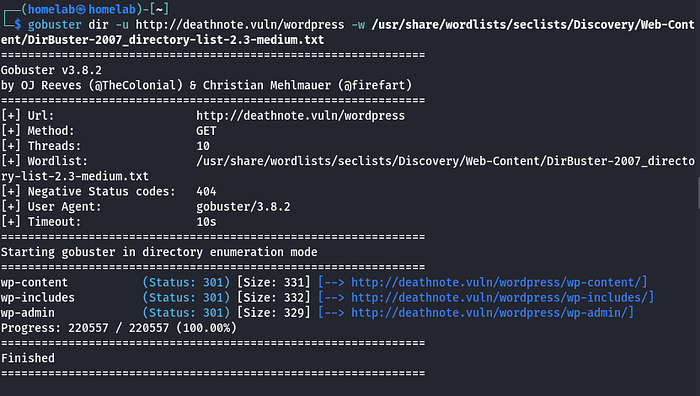Click the Progress 220557 / 220557 line

click(x=119, y=328)
